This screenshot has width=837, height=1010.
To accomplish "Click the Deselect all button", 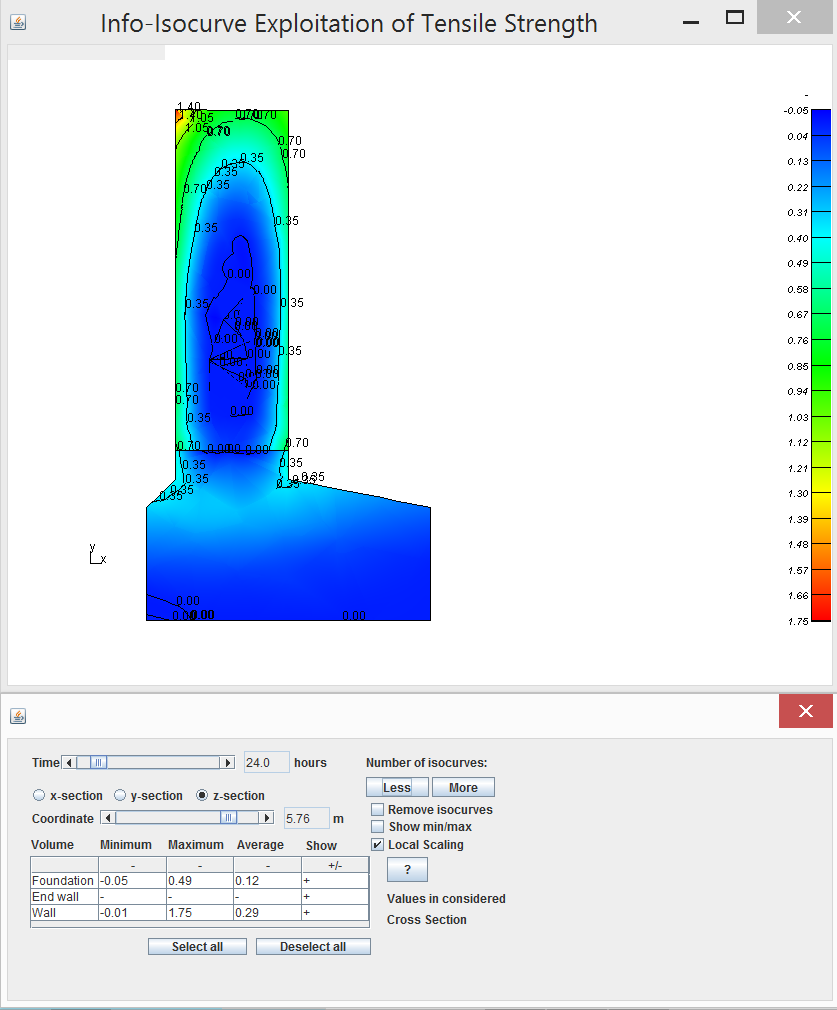I will click(x=313, y=946).
